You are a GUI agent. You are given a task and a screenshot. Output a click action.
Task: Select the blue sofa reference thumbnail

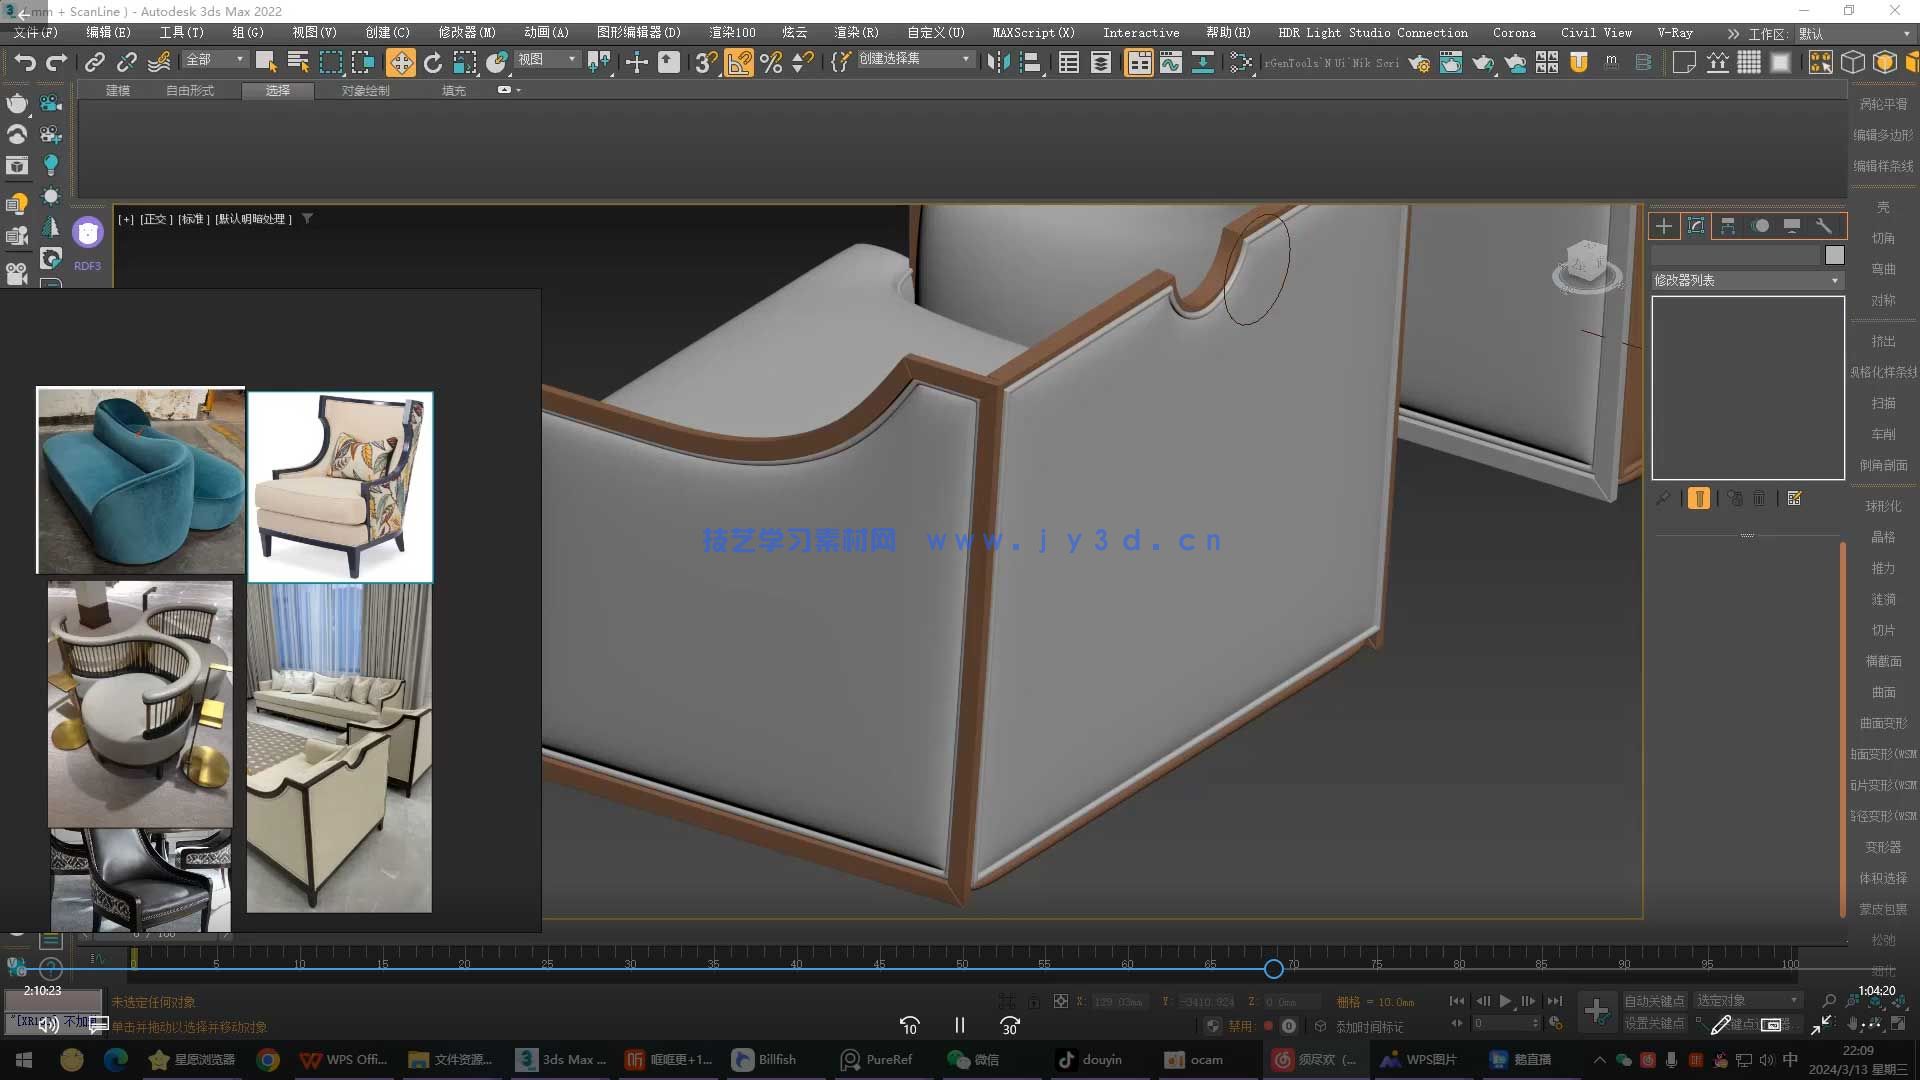[x=140, y=480]
